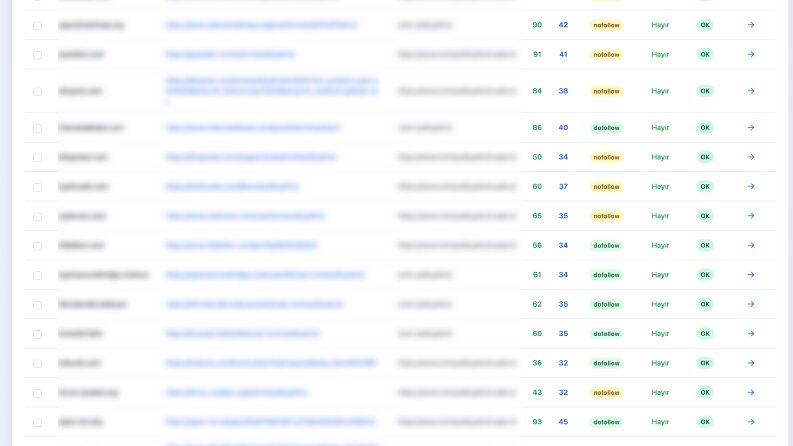Viewport: 793px width, 446px height.
Task: Tick checkbox of row scoring 91 and 41
Action: click(37, 55)
